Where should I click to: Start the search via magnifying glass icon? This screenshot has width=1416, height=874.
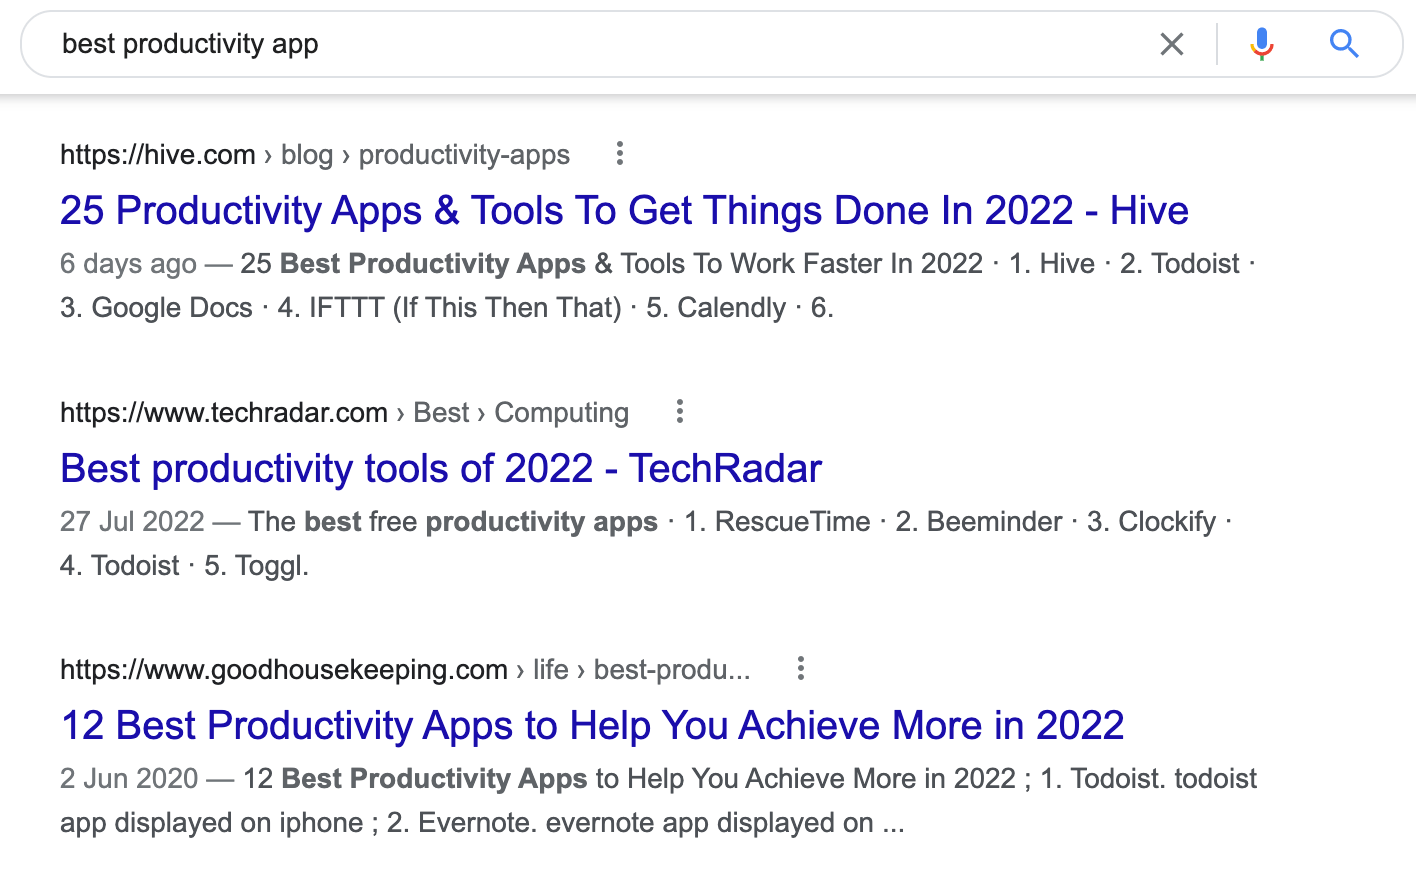1344,44
